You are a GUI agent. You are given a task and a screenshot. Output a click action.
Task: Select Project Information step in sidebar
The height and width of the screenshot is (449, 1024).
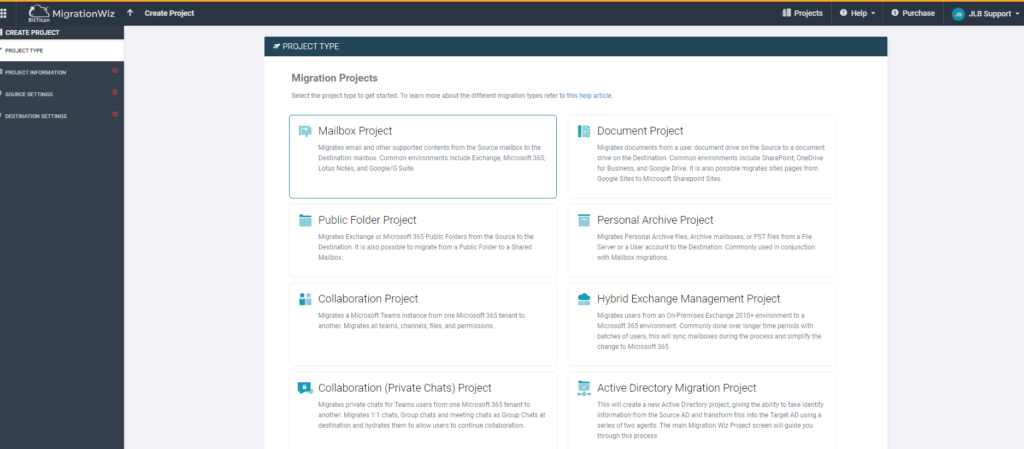[x=36, y=72]
